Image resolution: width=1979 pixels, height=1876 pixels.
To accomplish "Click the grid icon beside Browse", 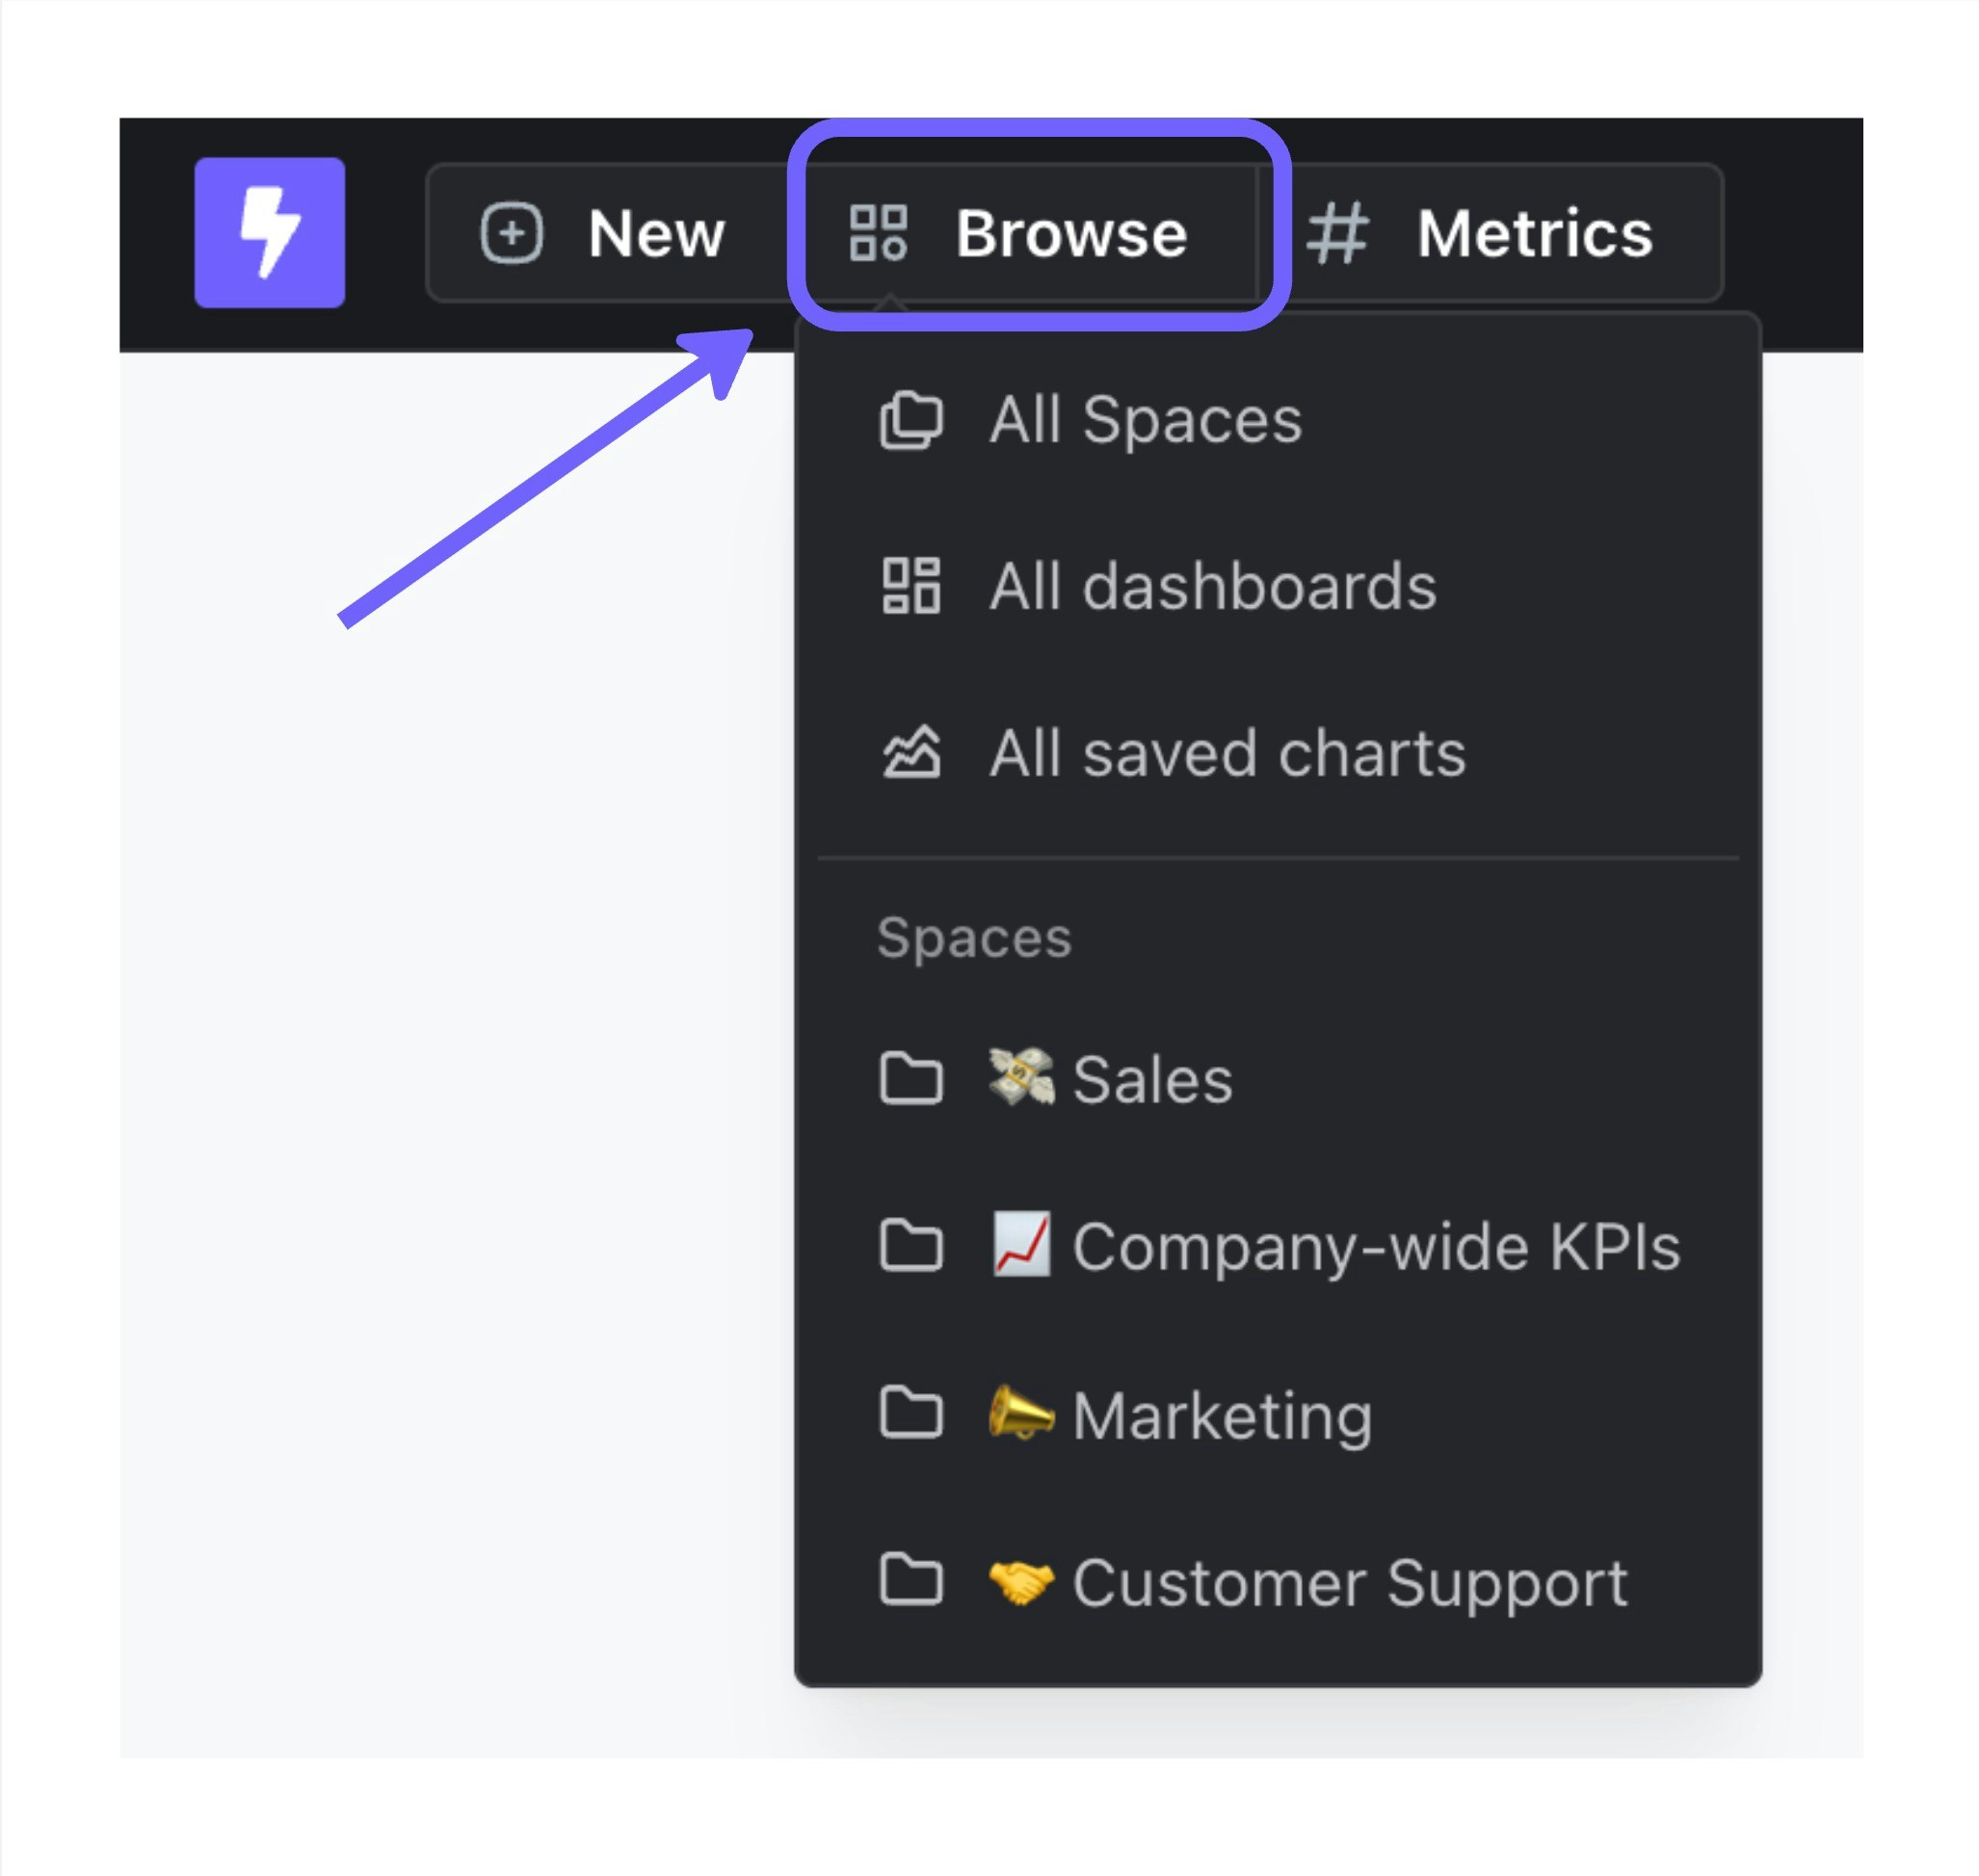I will (878, 233).
